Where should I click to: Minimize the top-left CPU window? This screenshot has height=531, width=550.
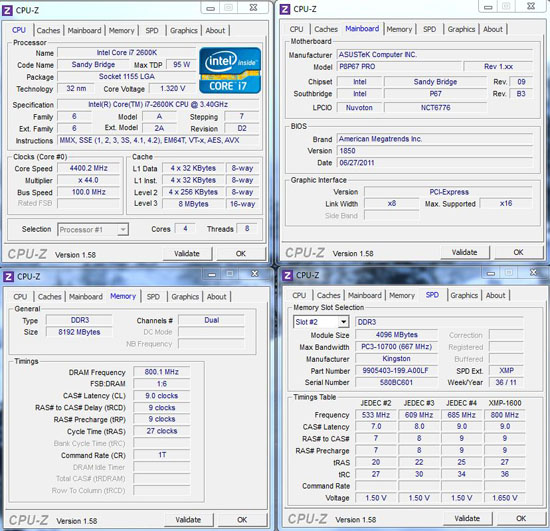(210, 8)
